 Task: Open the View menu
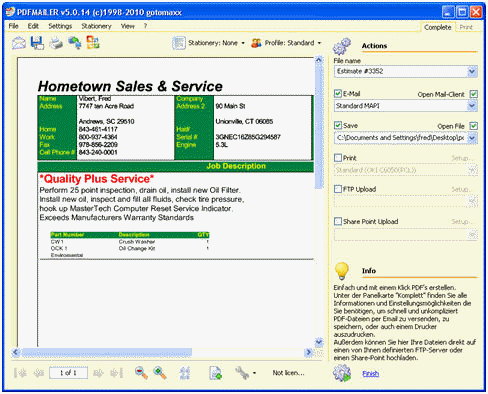click(x=128, y=26)
